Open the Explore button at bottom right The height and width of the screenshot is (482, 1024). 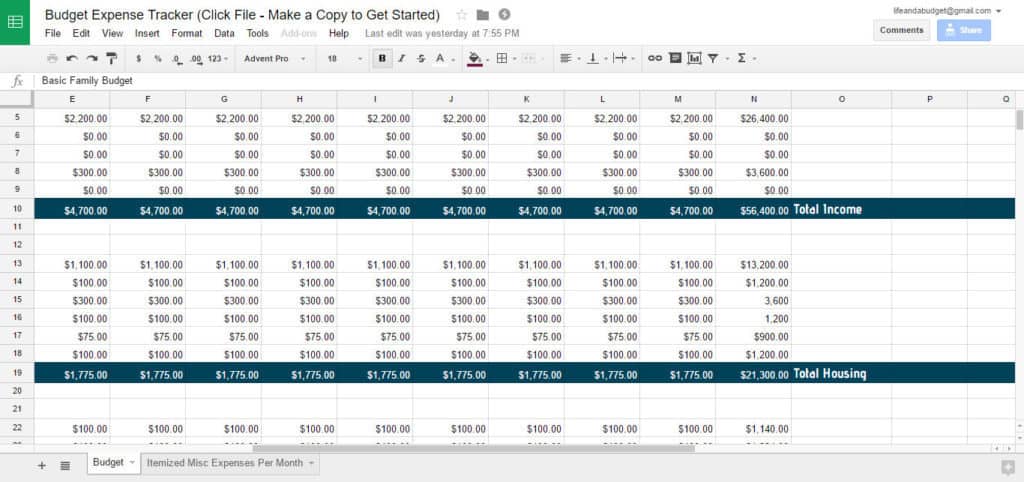coord(1008,467)
